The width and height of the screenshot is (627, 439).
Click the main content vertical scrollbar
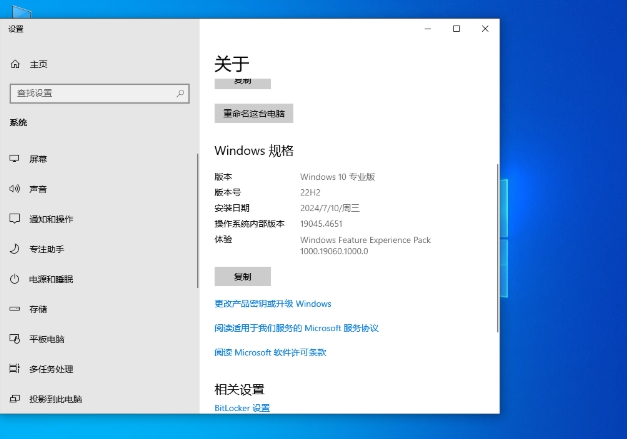496,250
